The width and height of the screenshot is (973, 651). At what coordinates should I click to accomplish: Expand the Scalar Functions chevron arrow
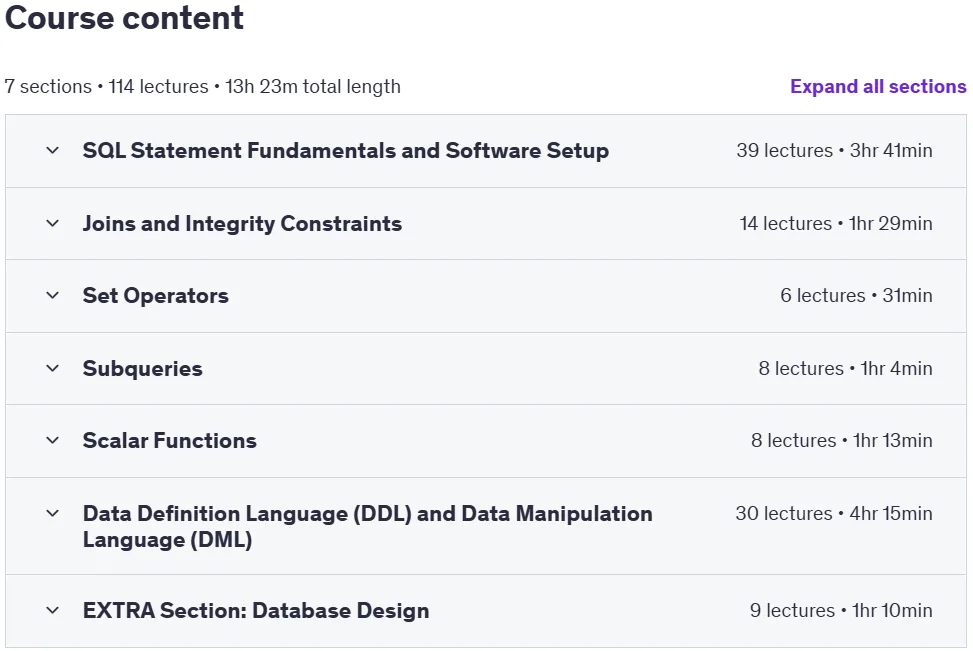click(x=53, y=440)
